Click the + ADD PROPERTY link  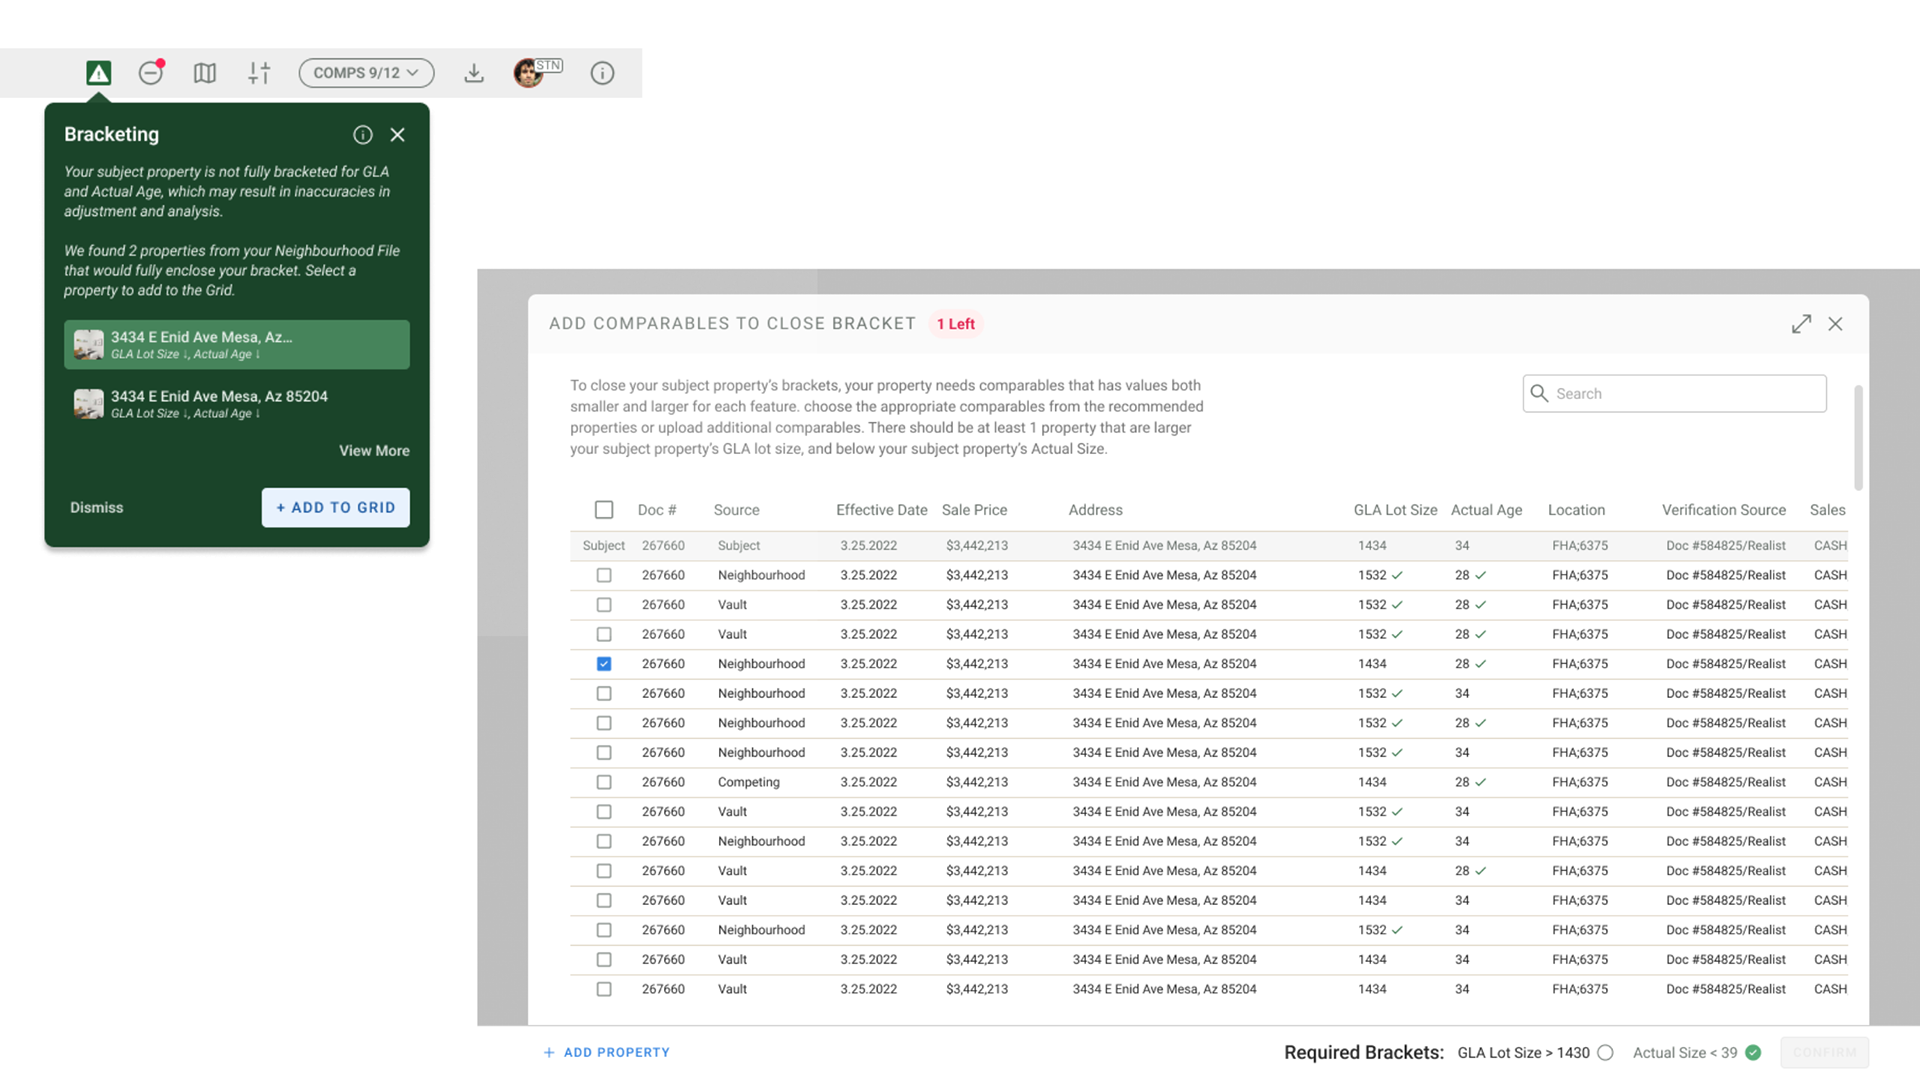click(x=607, y=1052)
